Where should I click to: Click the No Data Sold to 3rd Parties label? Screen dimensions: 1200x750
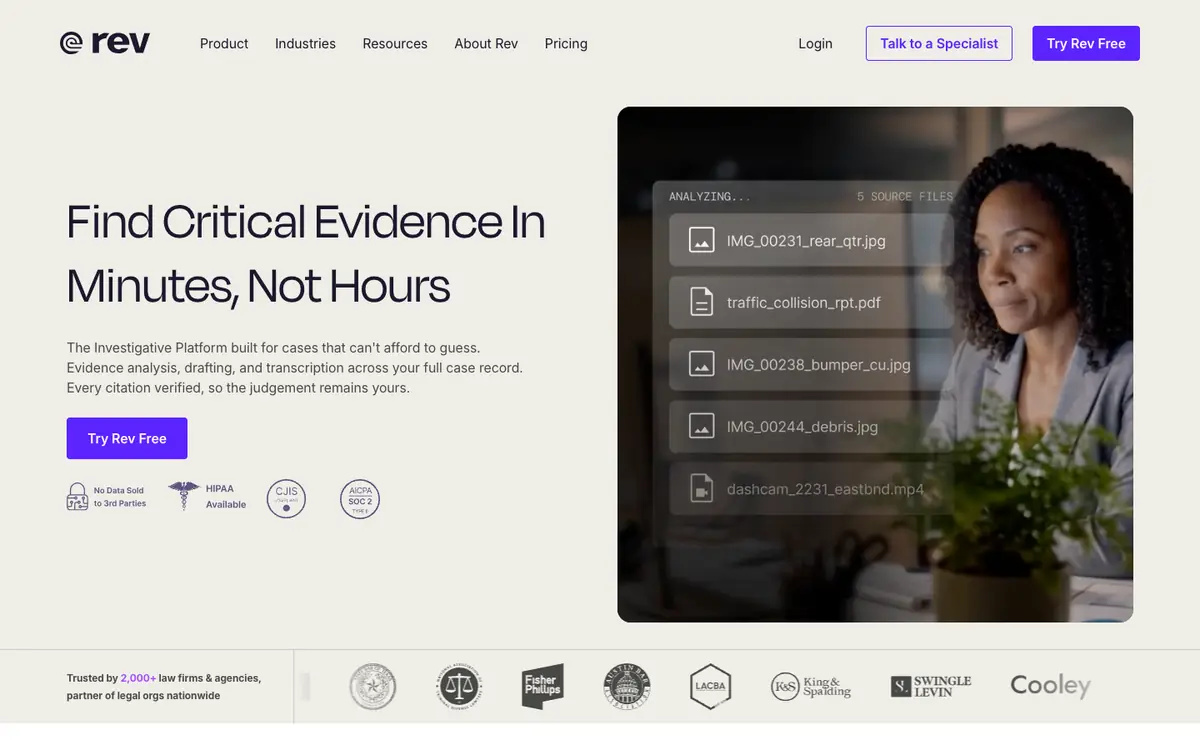pos(120,497)
